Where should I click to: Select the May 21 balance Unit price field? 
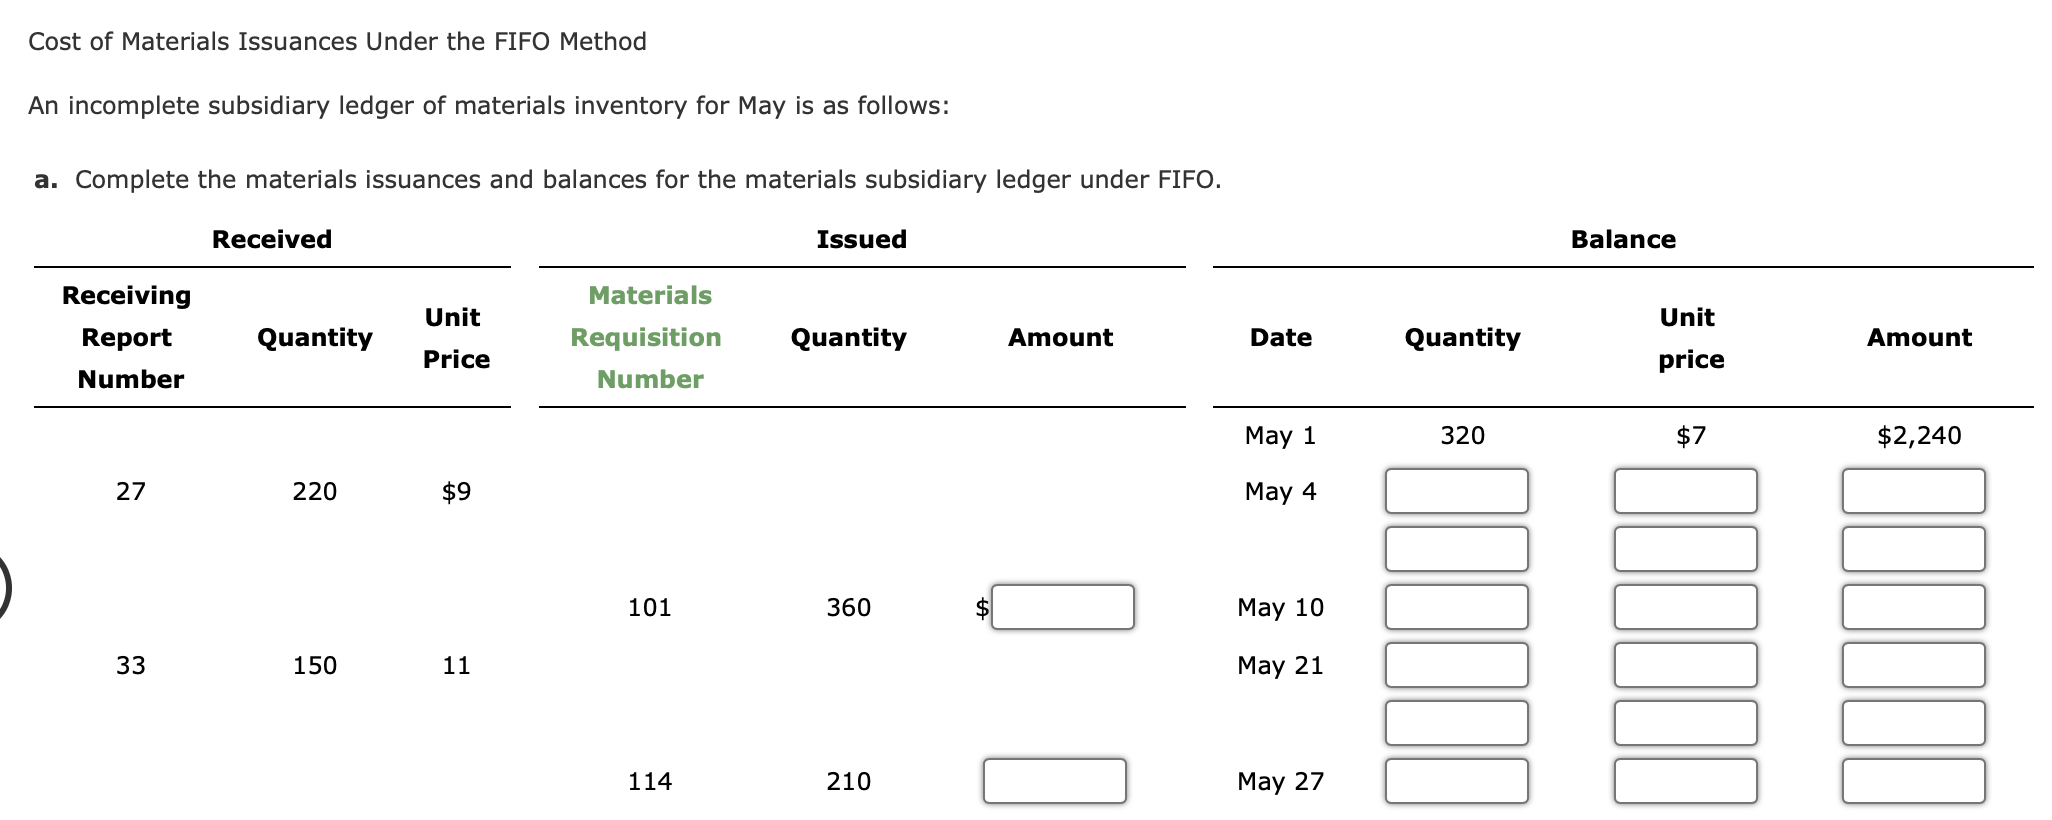click(x=1685, y=665)
